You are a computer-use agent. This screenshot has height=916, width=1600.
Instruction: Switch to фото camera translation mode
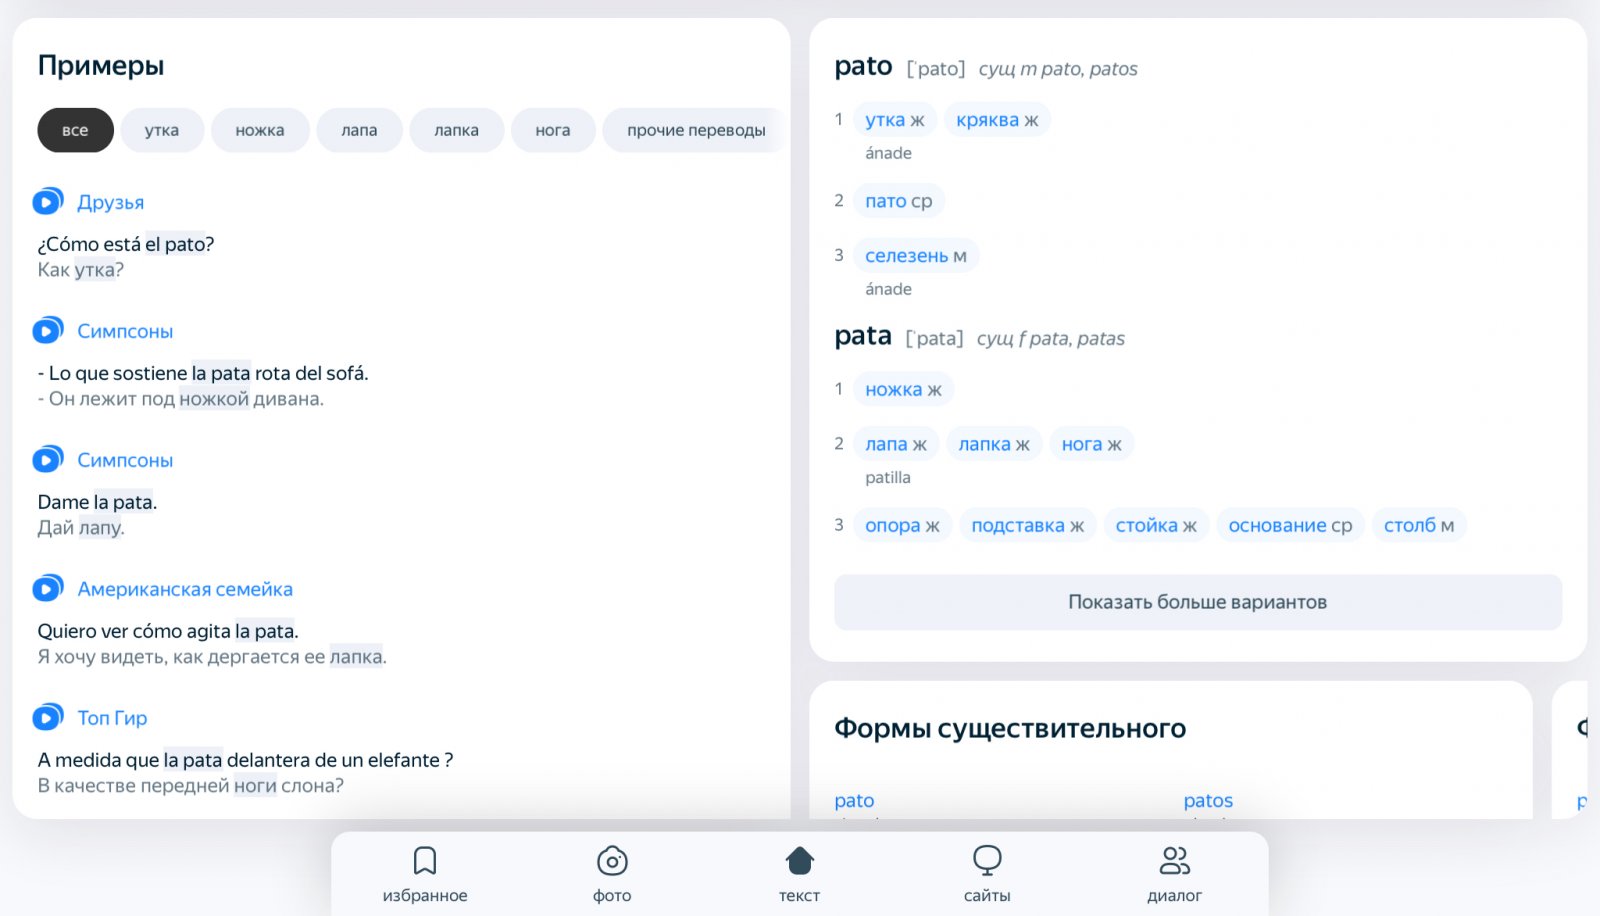click(x=612, y=861)
